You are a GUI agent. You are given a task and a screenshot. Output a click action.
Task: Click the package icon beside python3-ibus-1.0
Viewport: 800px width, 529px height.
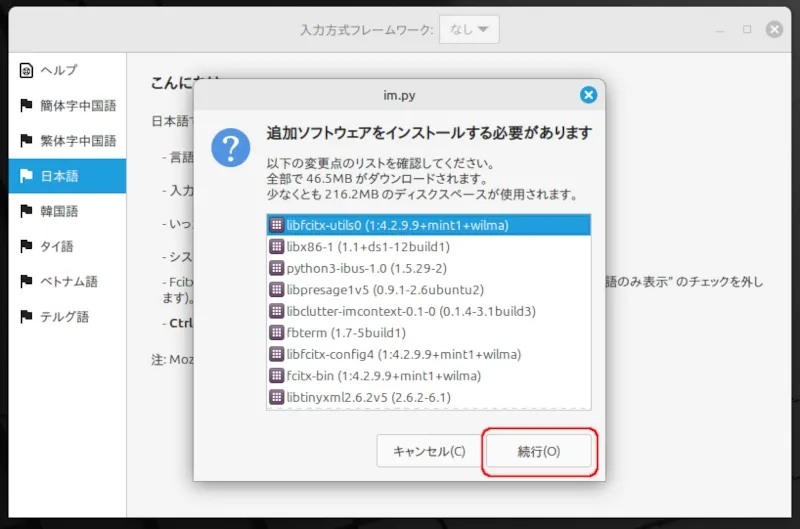pos(277,268)
